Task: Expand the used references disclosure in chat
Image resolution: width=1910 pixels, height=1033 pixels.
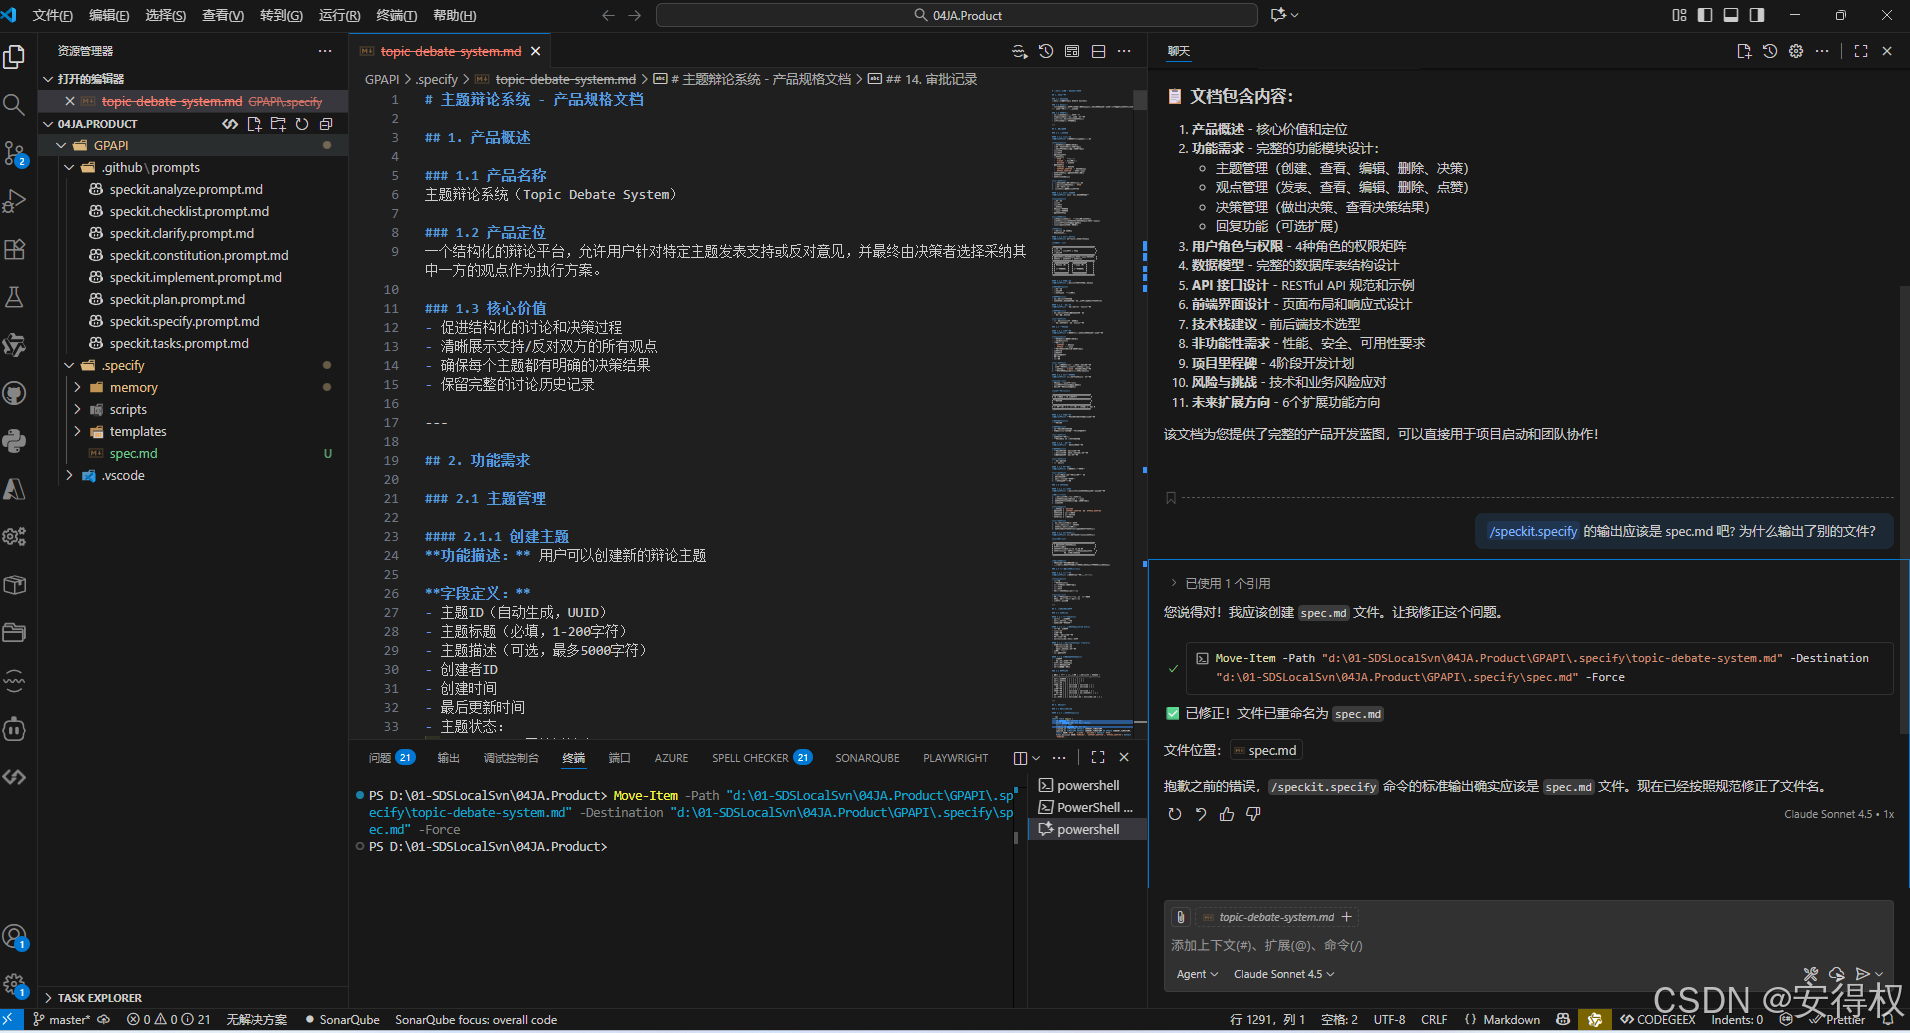Action: click(1220, 583)
